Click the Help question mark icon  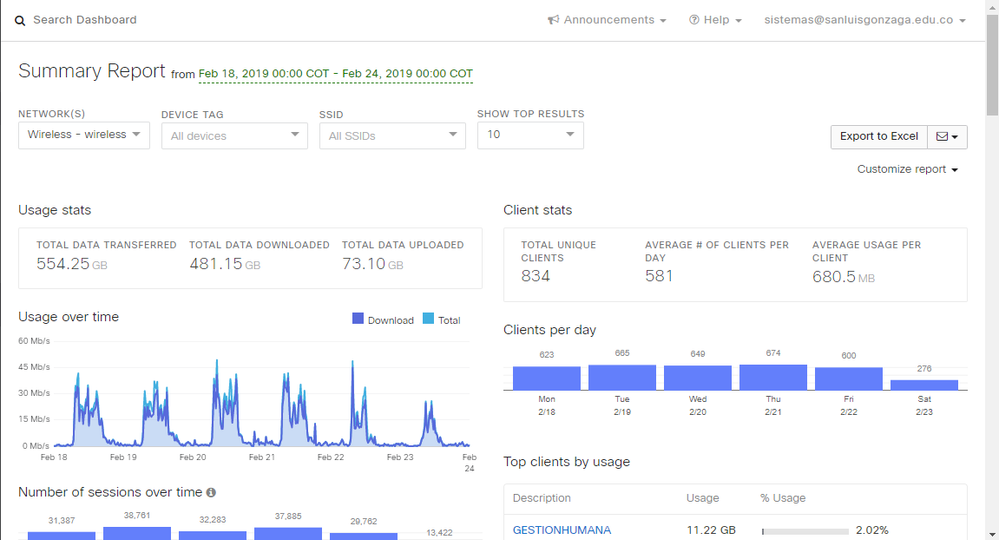694,20
